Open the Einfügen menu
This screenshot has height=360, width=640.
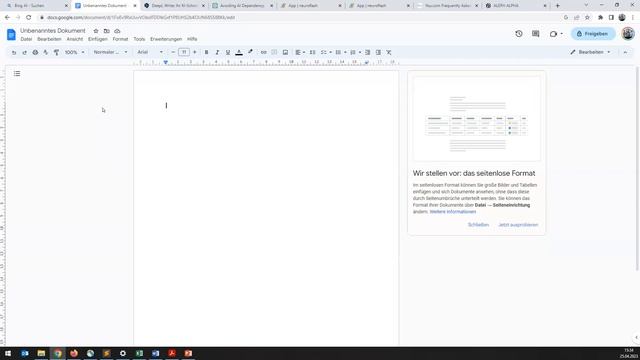click(98, 39)
